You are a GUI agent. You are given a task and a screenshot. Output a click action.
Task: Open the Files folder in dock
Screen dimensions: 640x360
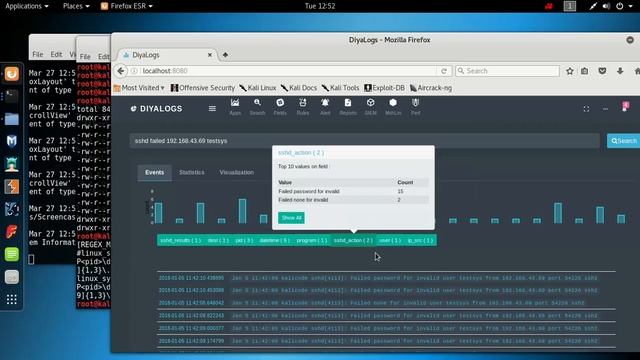point(11,119)
